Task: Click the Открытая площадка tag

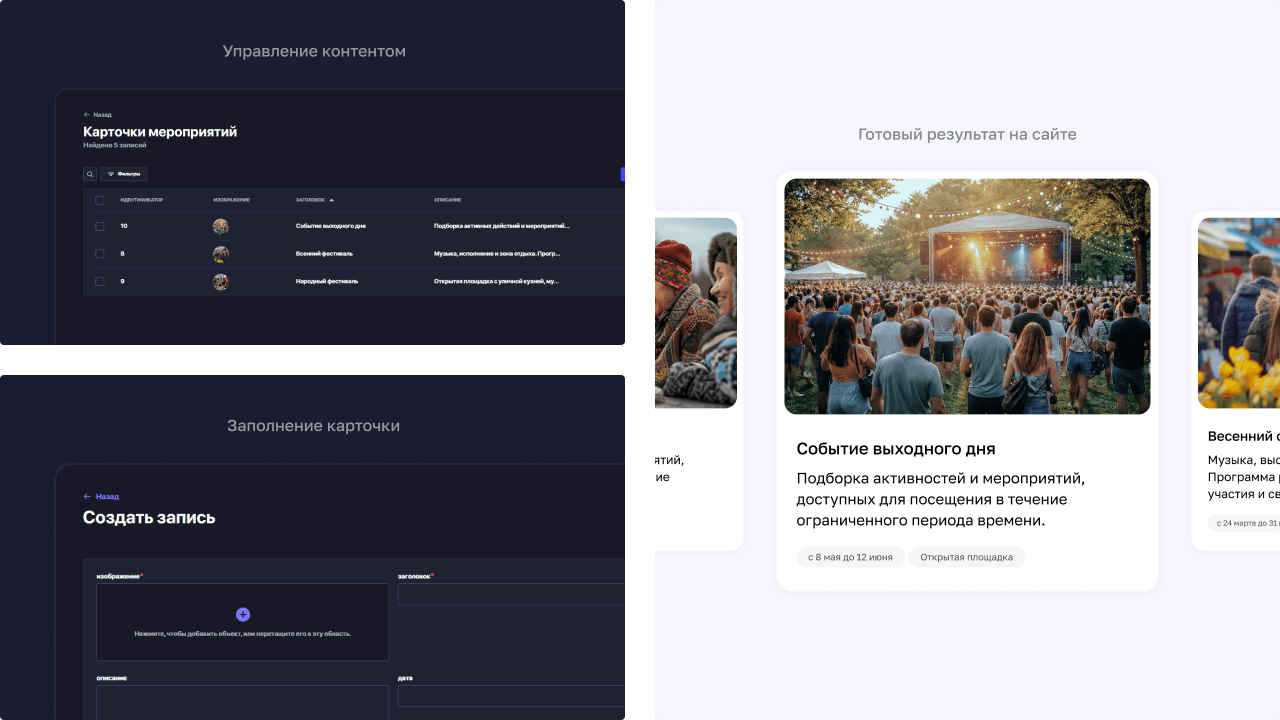Action: pos(967,557)
